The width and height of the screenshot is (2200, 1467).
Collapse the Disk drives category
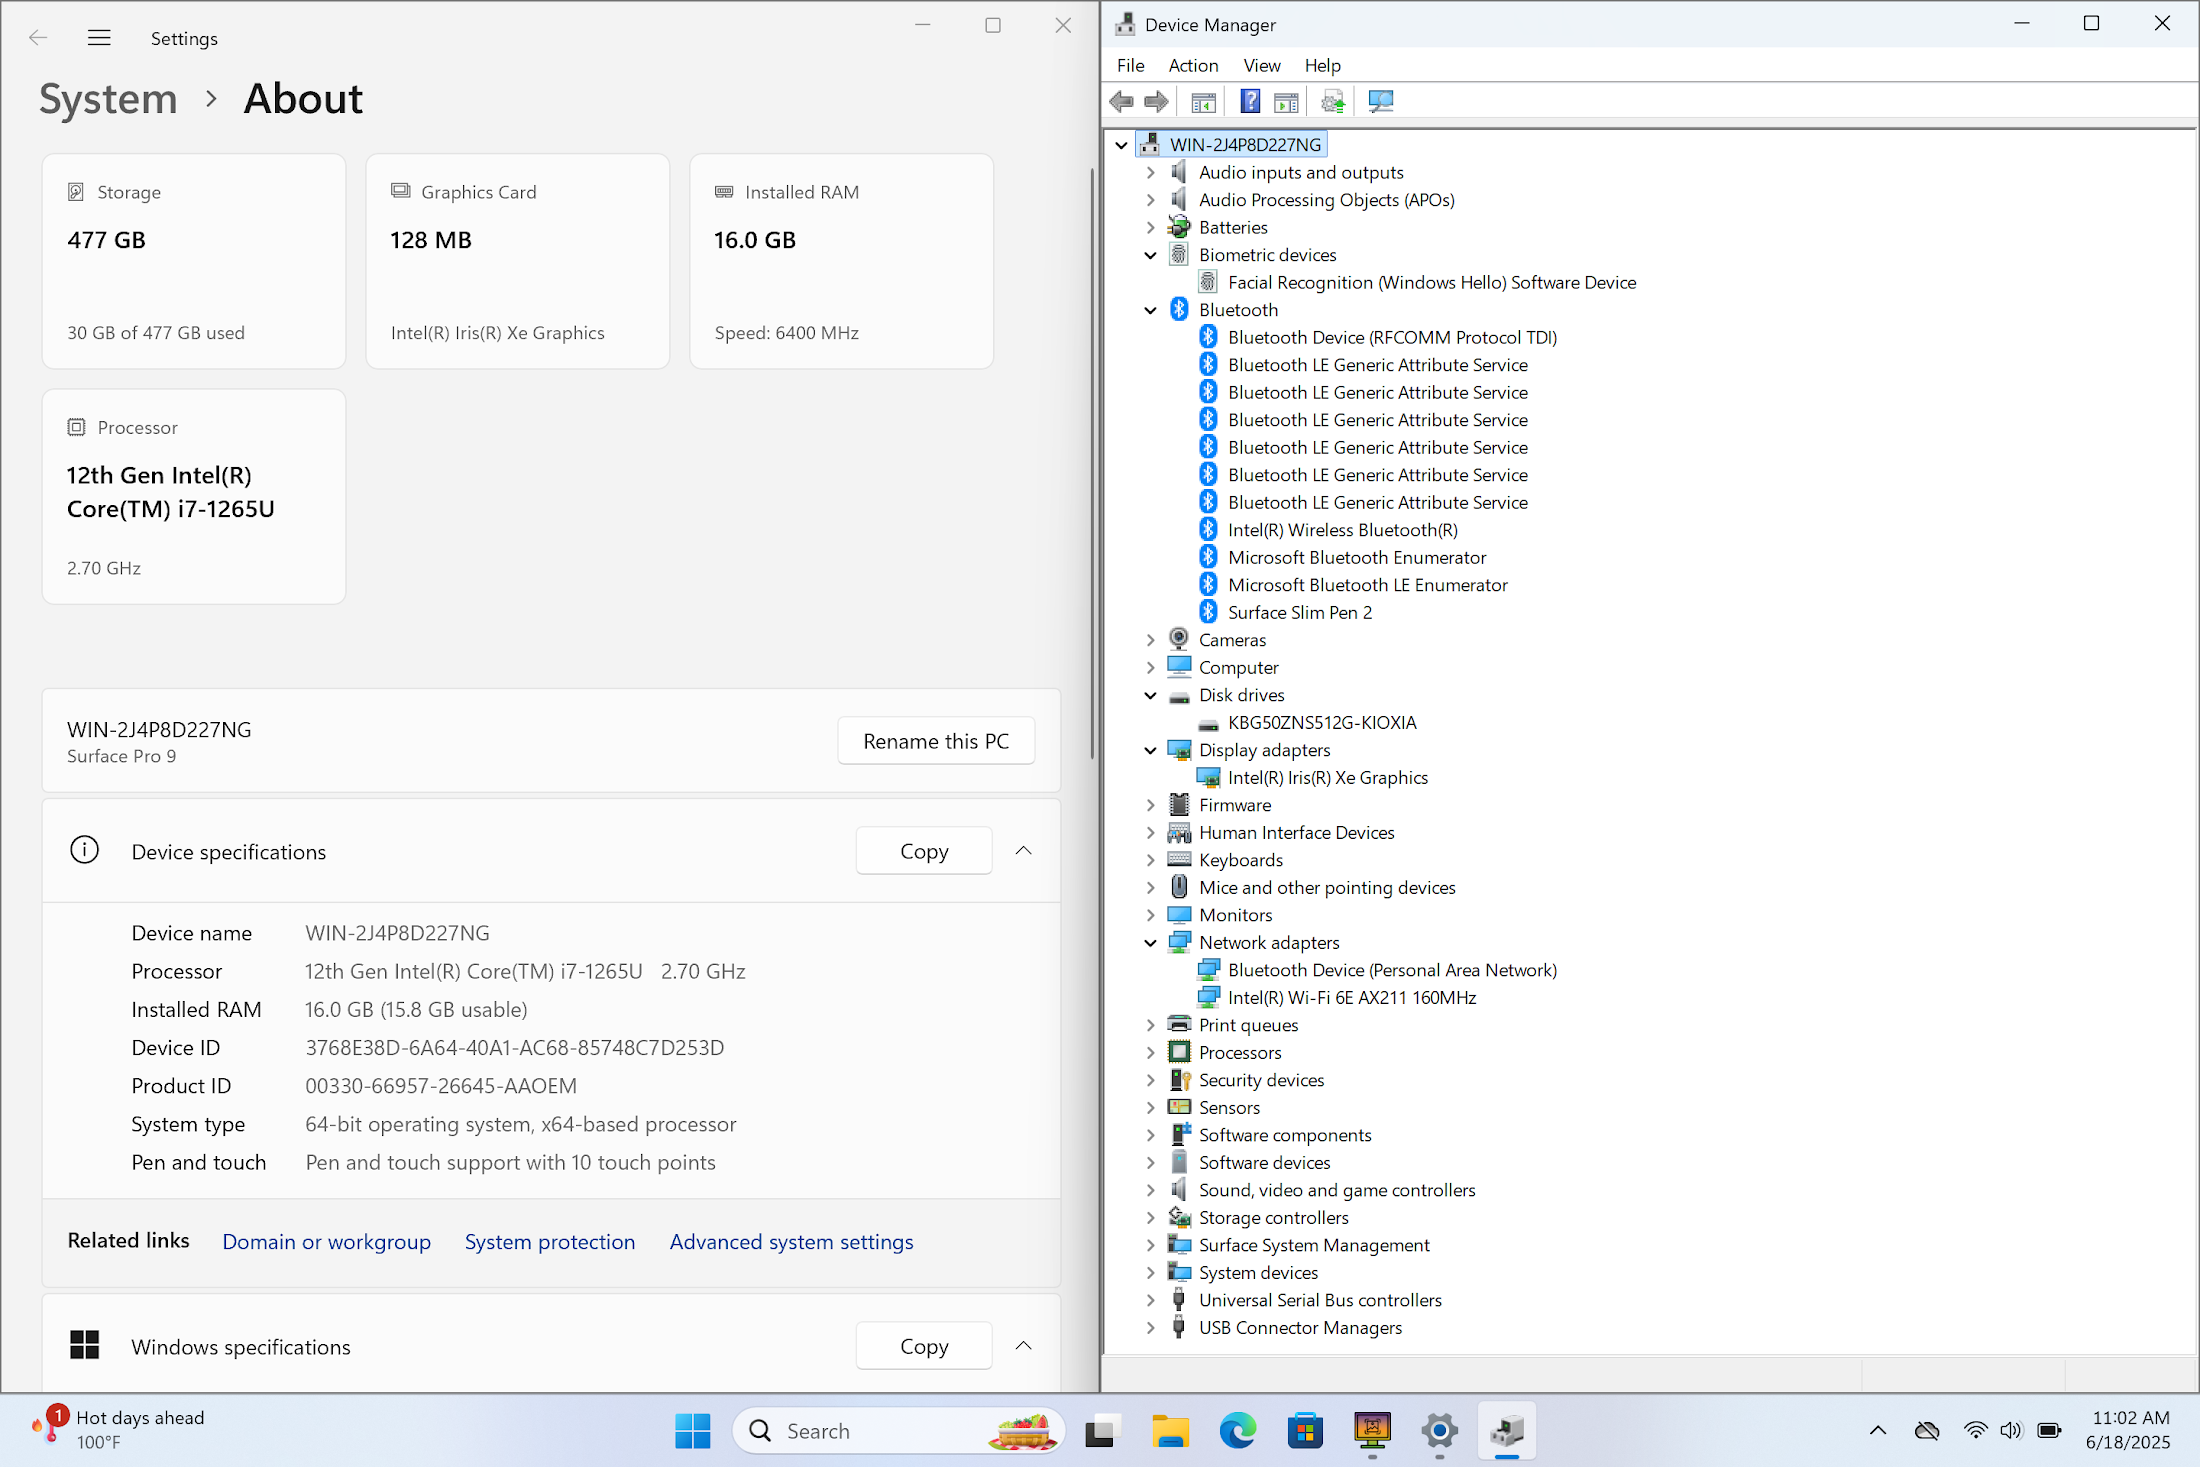(1150, 695)
